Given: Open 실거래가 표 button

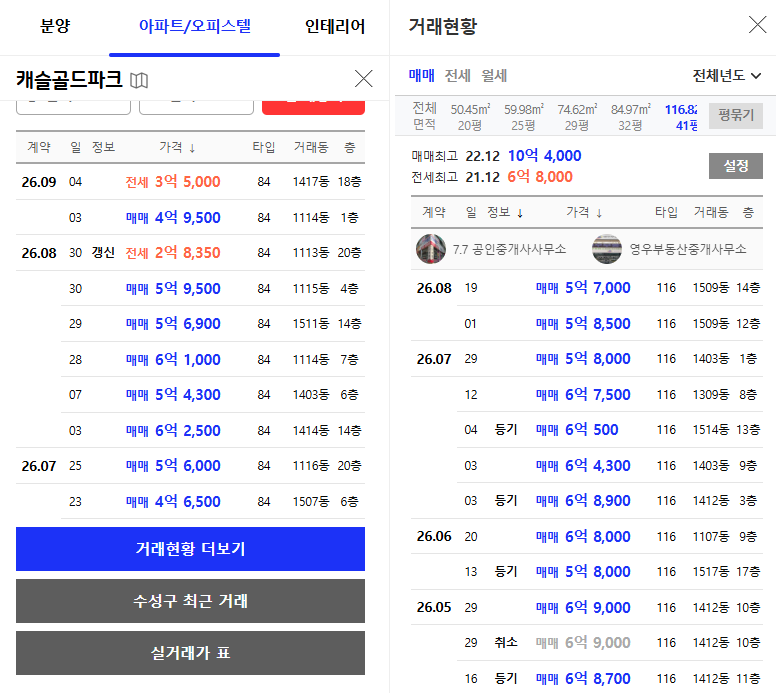Looking at the screenshot, I should tap(190, 653).
